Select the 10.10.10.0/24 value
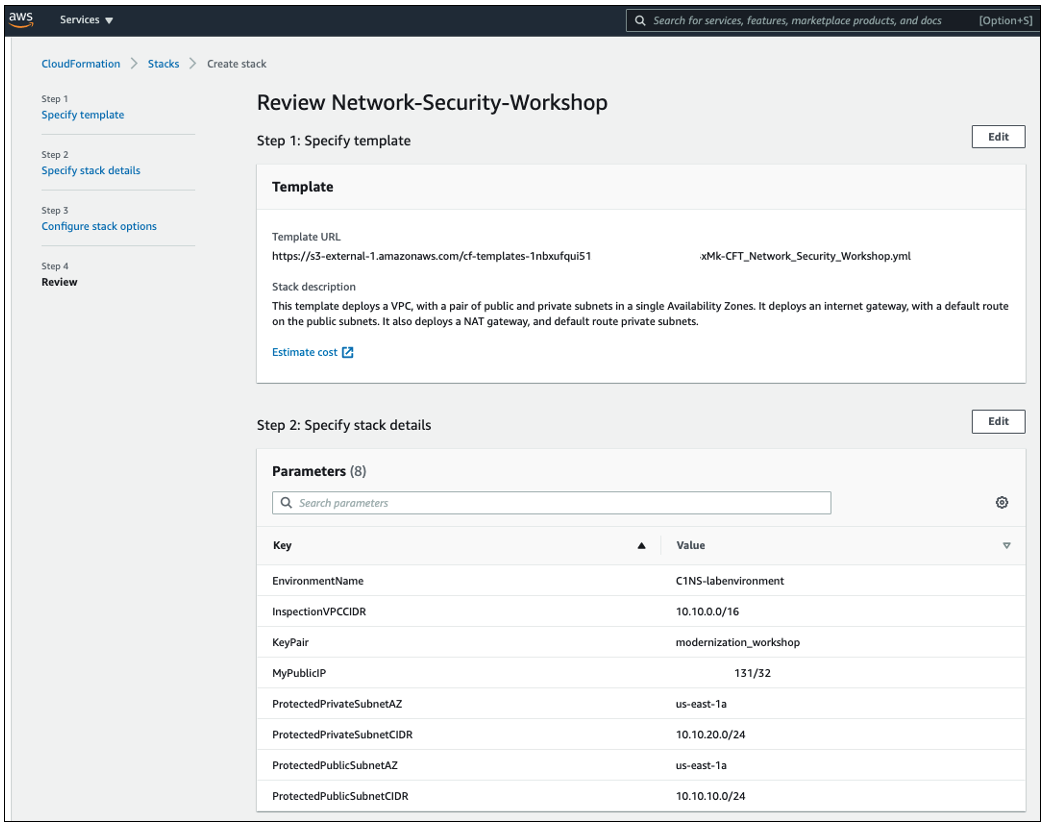Screen dimensions: 1045x827 point(710,796)
